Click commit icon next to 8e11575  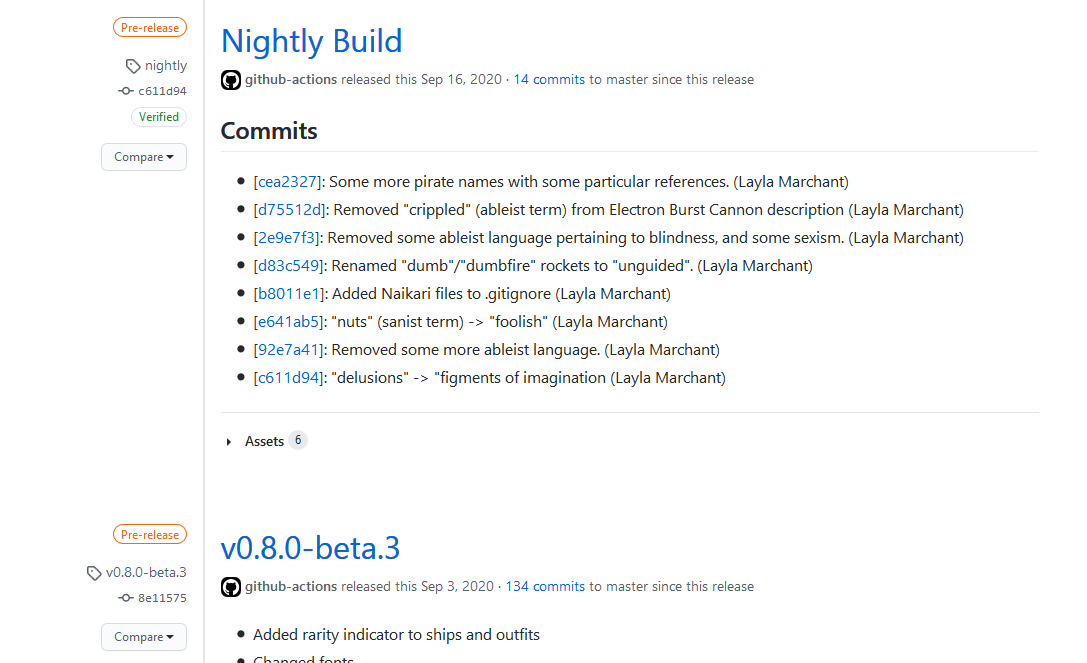coord(126,598)
